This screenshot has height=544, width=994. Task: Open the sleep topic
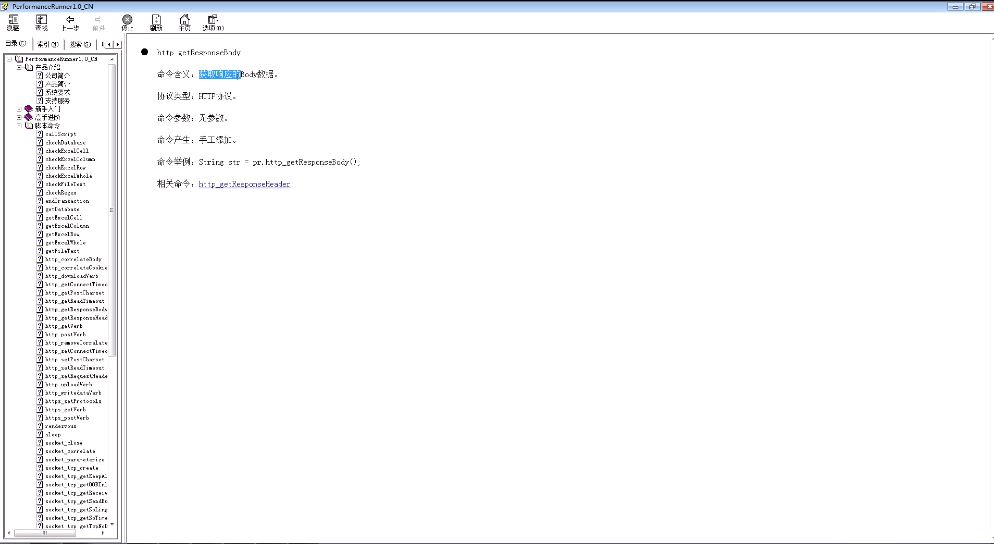tap(53, 434)
